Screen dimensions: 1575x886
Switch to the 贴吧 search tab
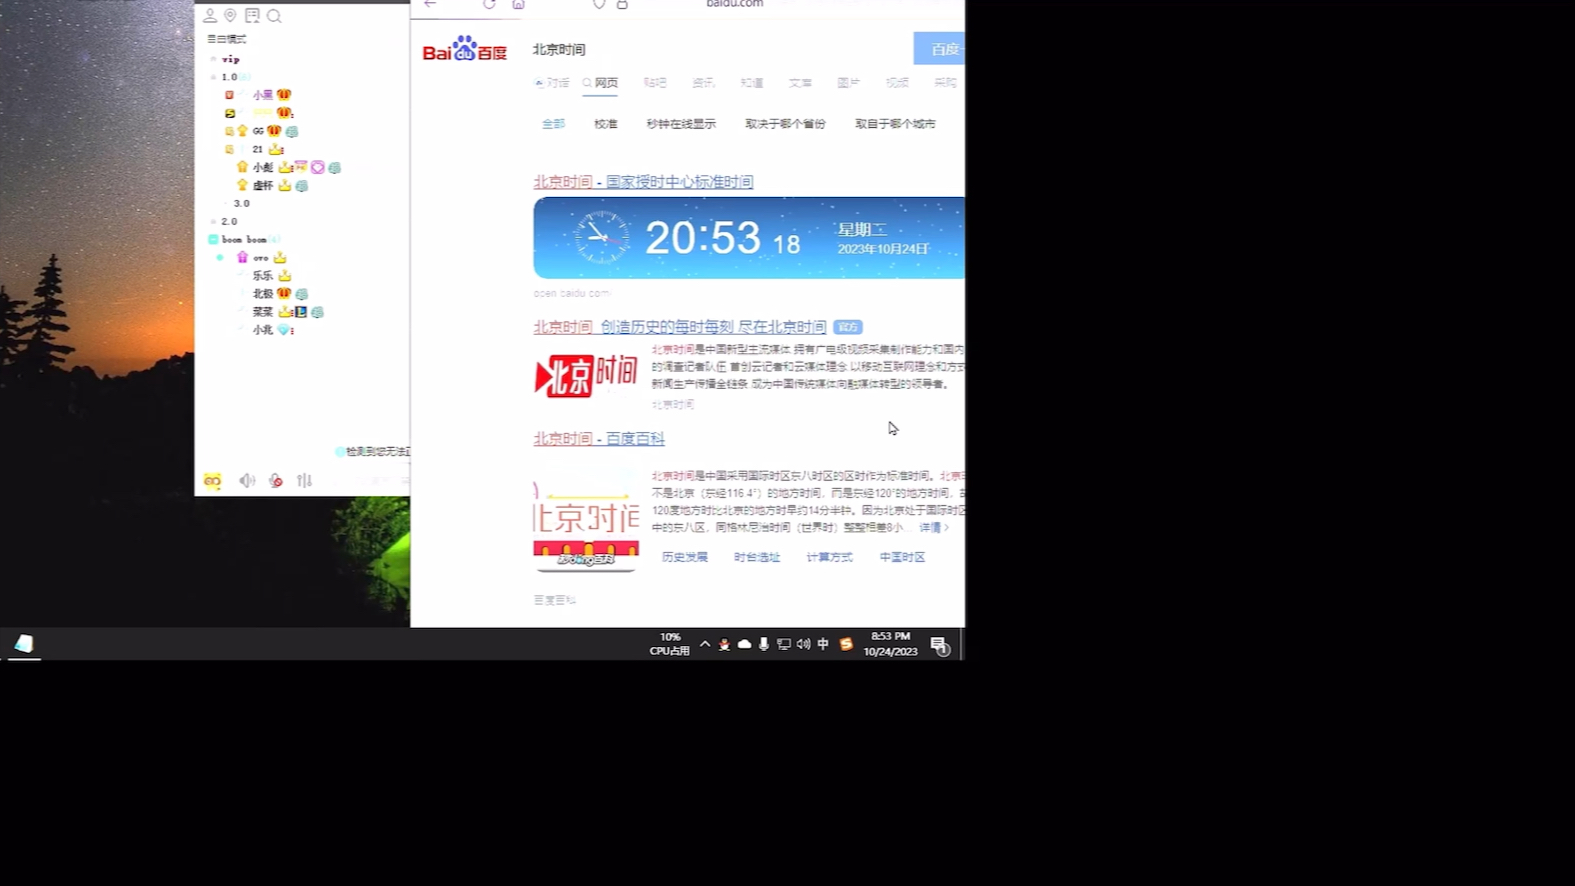(655, 83)
